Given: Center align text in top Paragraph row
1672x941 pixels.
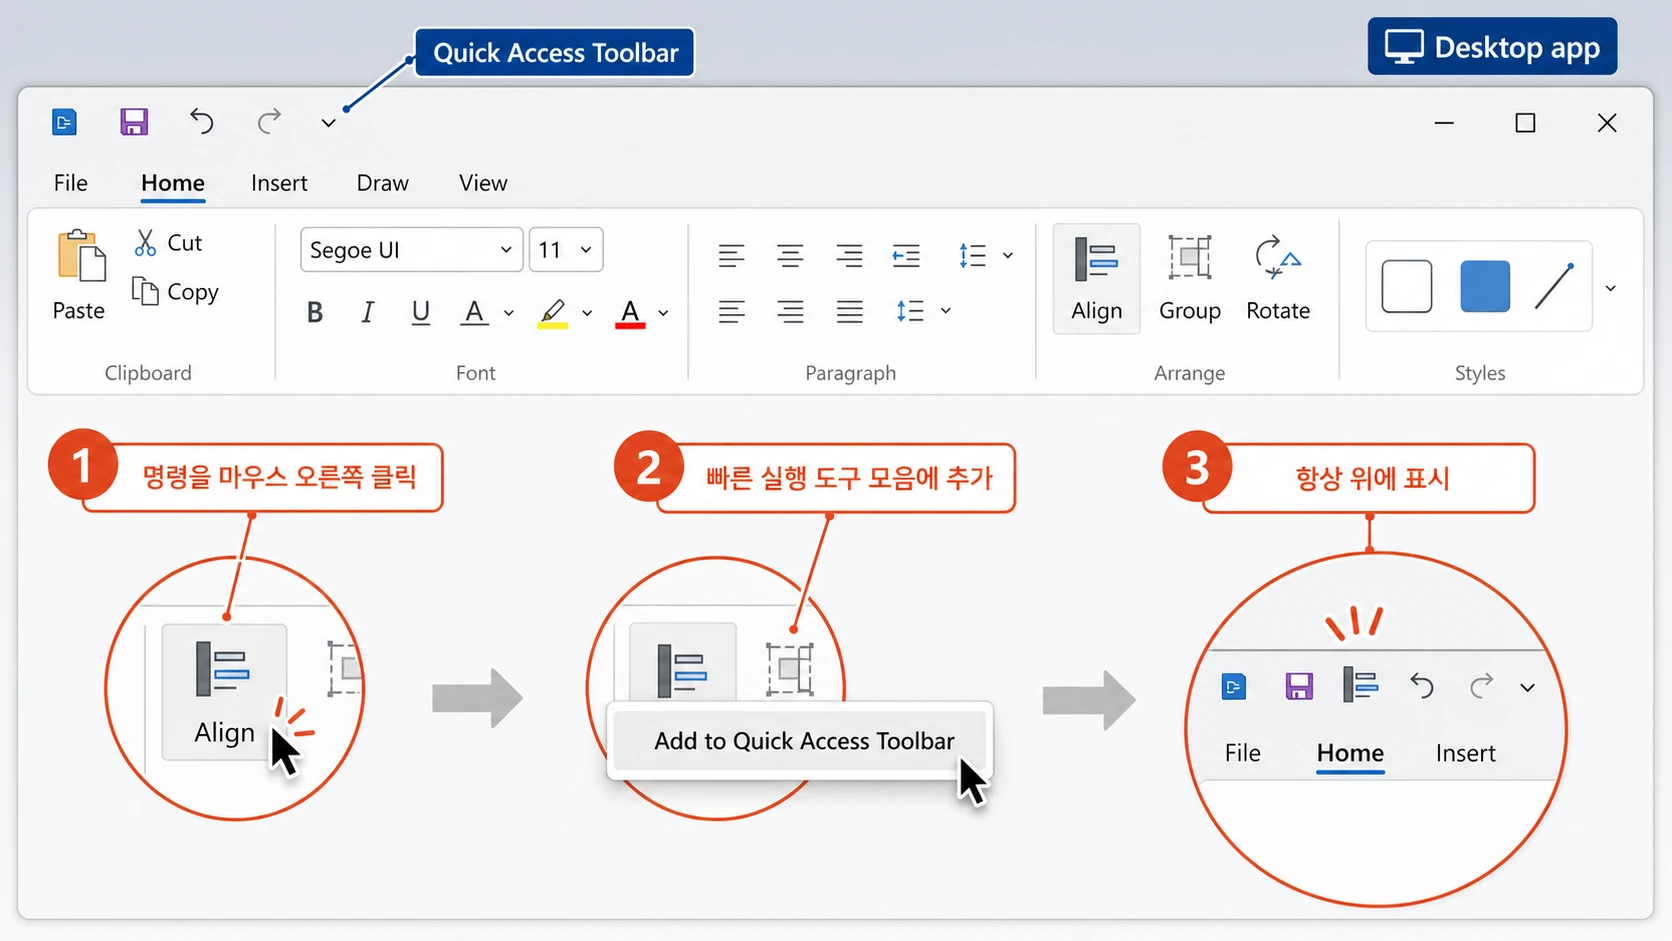Looking at the screenshot, I should point(790,256).
